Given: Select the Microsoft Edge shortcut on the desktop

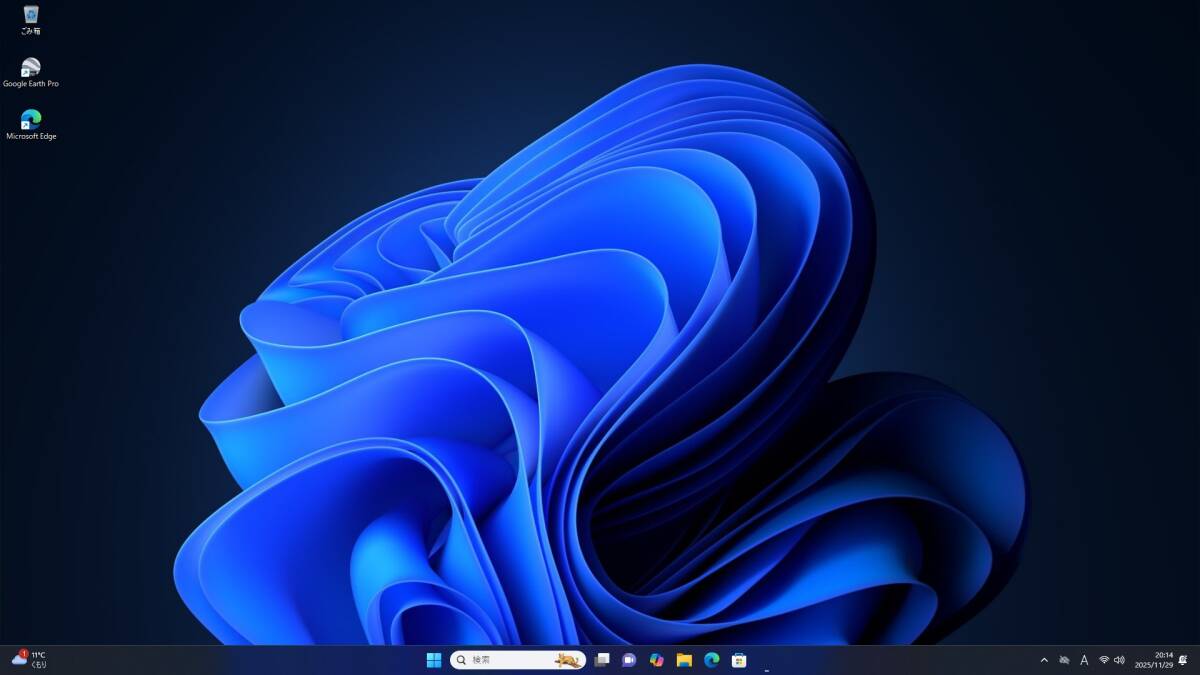Looking at the screenshot, I should click(31, 122).
